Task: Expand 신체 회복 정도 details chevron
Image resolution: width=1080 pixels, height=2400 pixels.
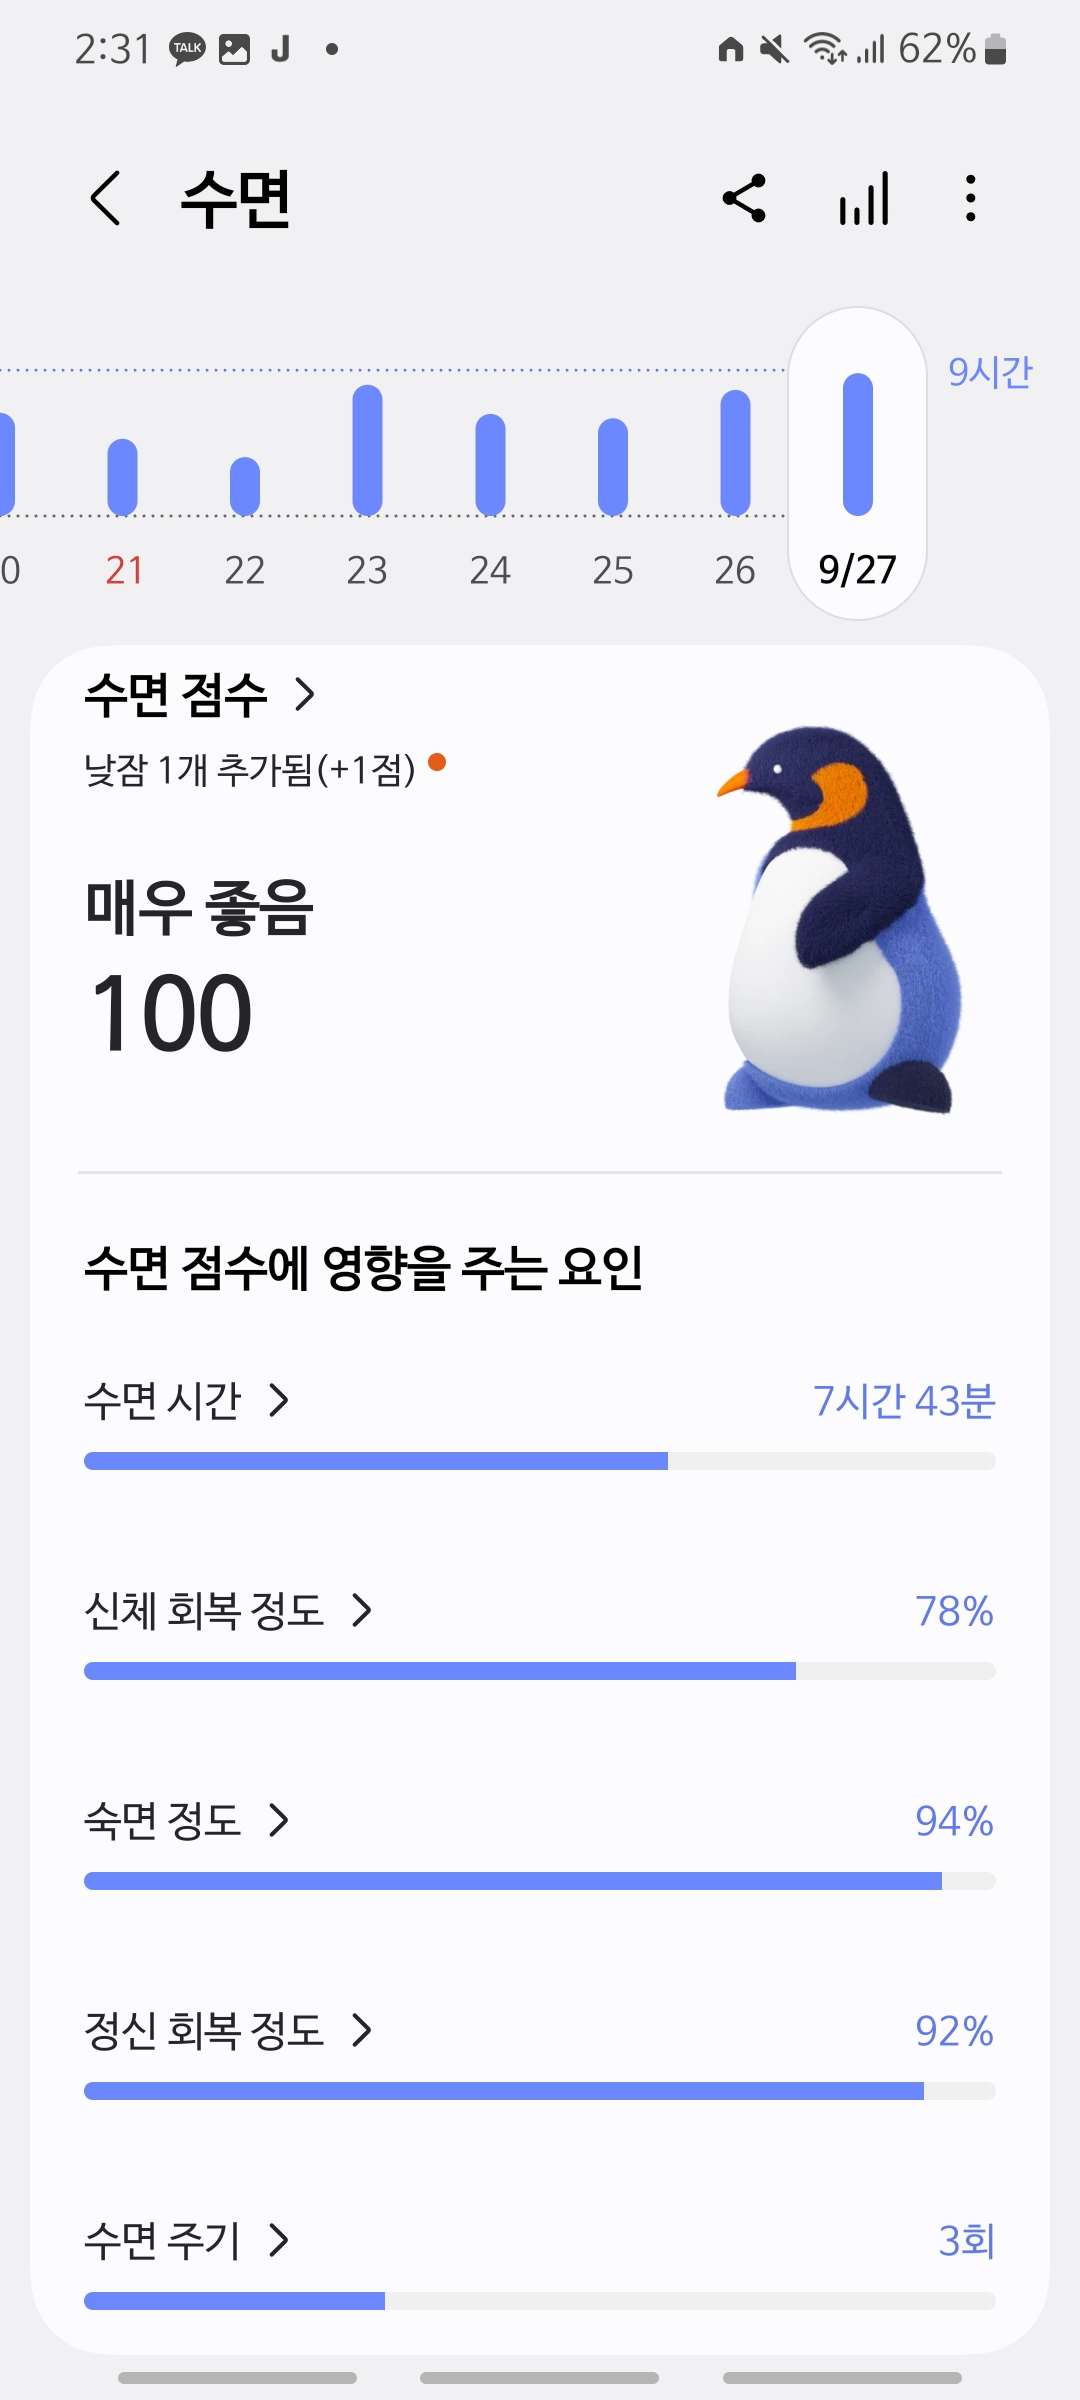Action: 362,1611
